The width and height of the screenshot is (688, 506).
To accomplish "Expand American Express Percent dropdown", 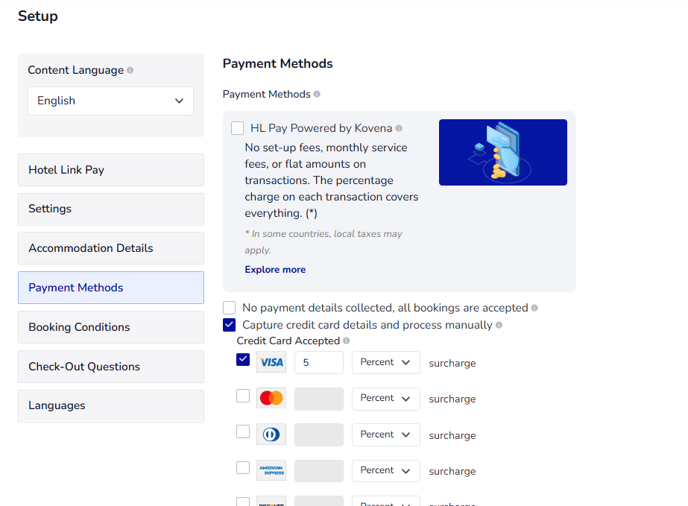I will point(386,470).
